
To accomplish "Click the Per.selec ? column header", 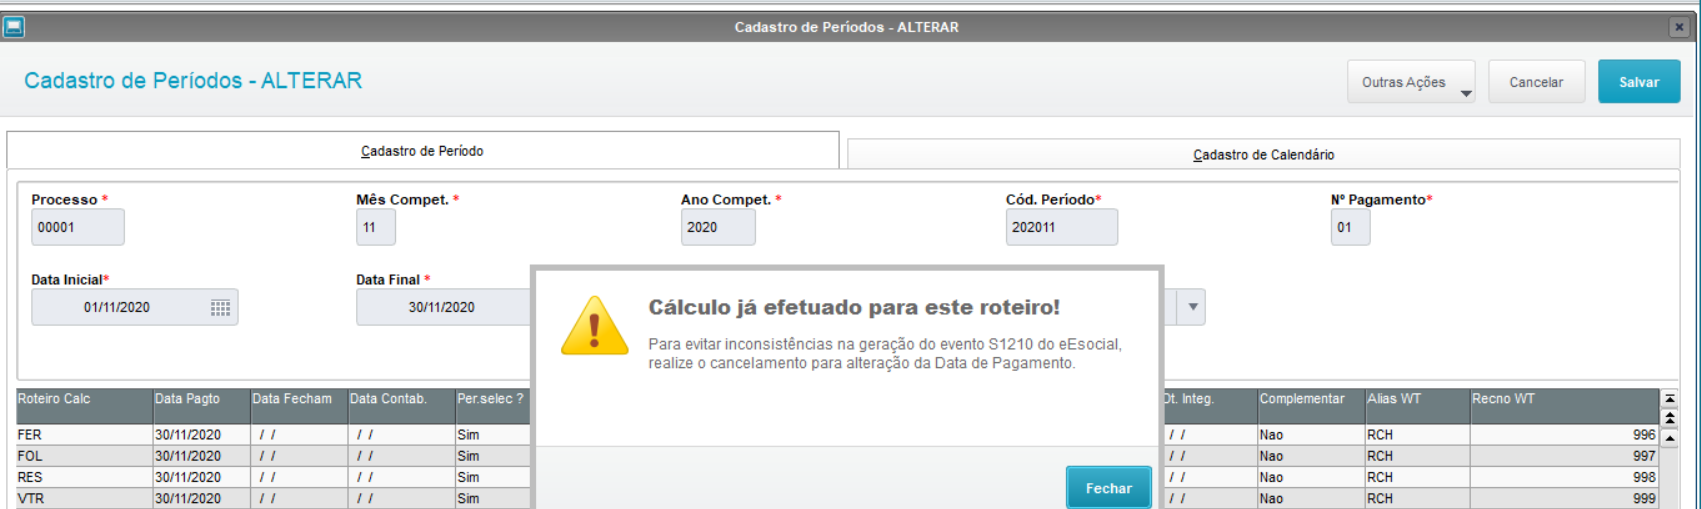I will click(x=492, y=406).
